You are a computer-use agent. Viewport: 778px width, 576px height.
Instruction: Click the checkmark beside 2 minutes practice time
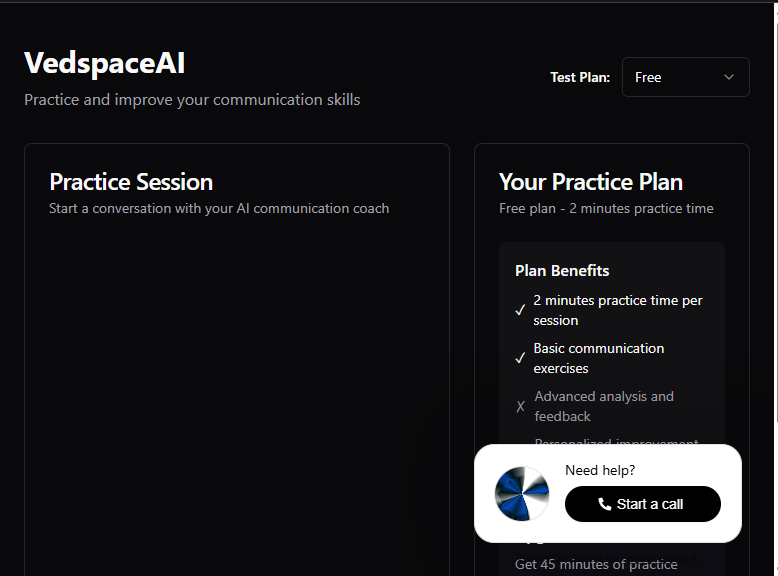(520, 310)
